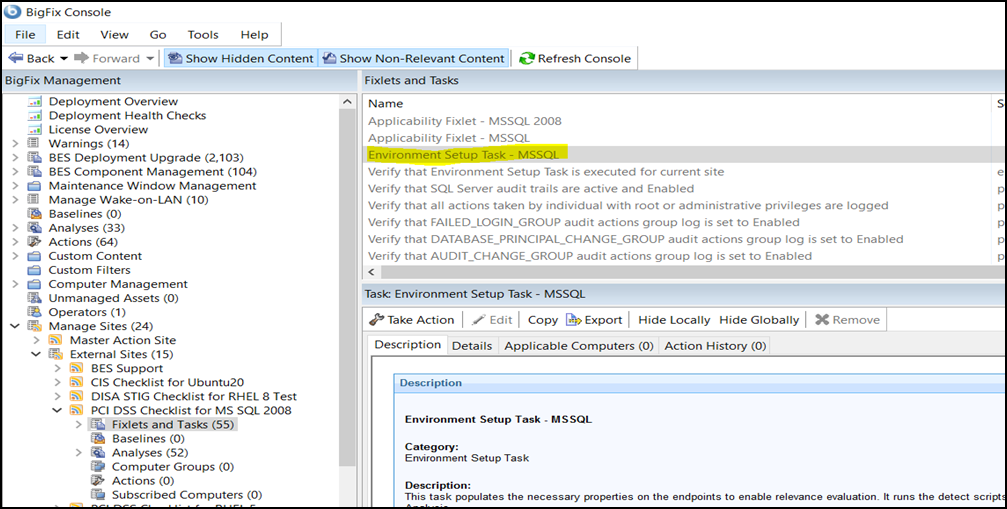Click the Warnings list icon
Viewport: 1007px width, 509px height.
(35, 143)
